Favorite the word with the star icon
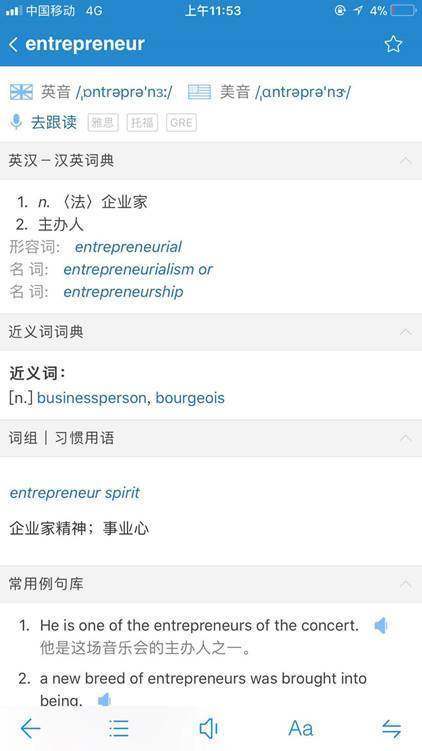Viewport: 422px width, 751px height. click(x=393, y=44)
